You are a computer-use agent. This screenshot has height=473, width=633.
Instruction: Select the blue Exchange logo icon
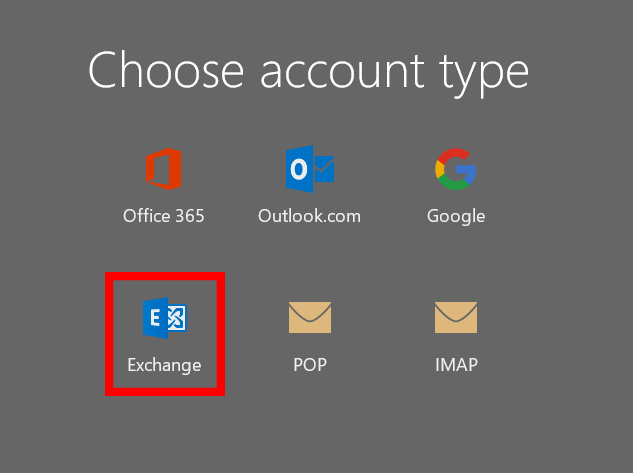click(164, 317)
